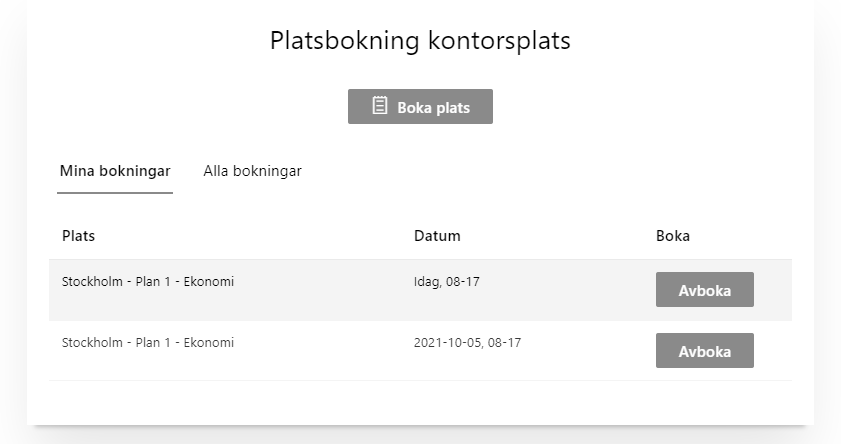Select the Mina bokningar tab
The image size is (841, 444).
(115, 171)
